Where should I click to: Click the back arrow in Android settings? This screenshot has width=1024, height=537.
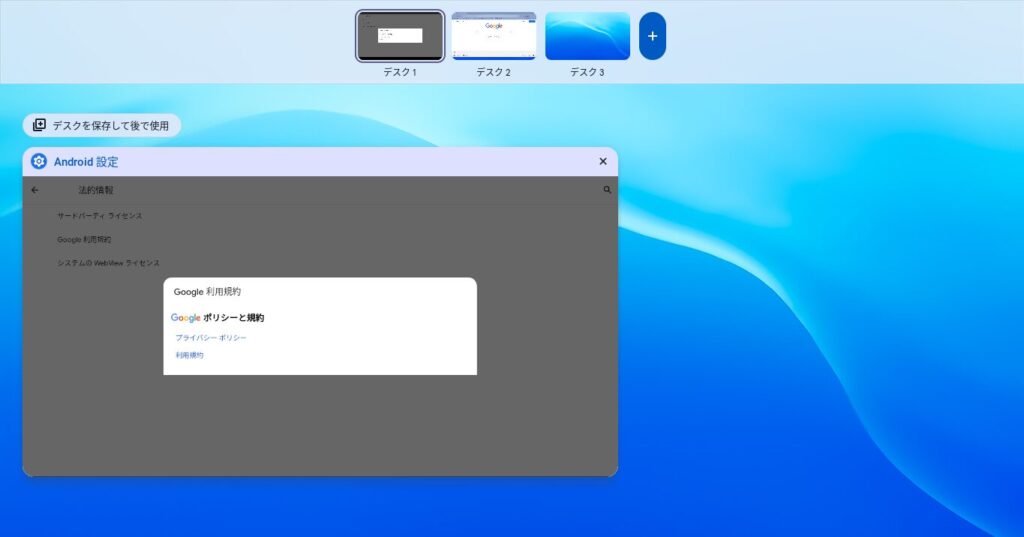[x=35, y=190]
